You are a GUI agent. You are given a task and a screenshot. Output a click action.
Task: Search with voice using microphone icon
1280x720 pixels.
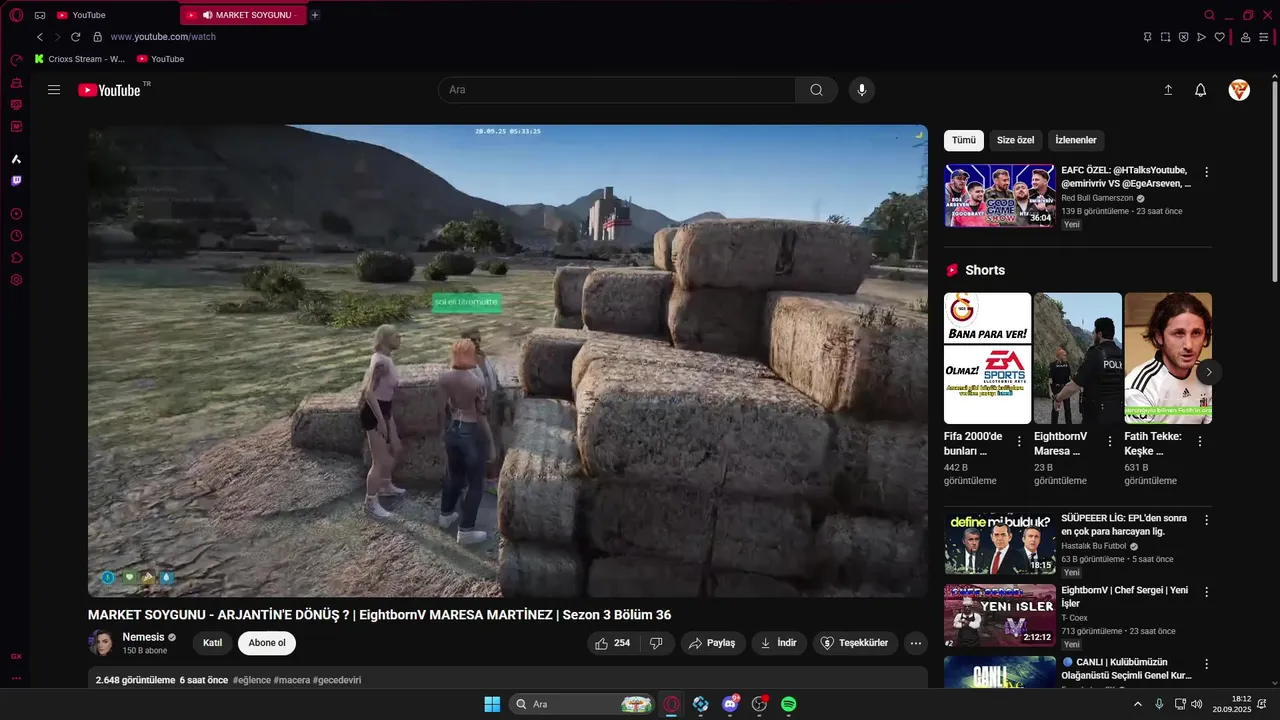pos(862,90)
